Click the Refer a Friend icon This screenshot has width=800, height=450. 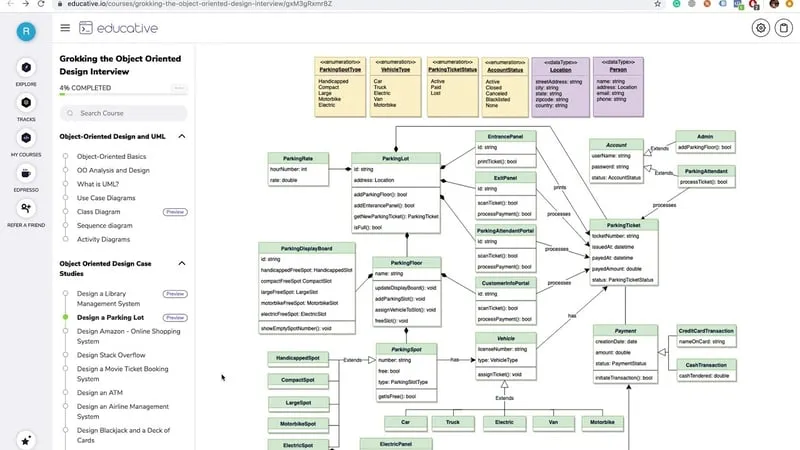coord(26,208)
